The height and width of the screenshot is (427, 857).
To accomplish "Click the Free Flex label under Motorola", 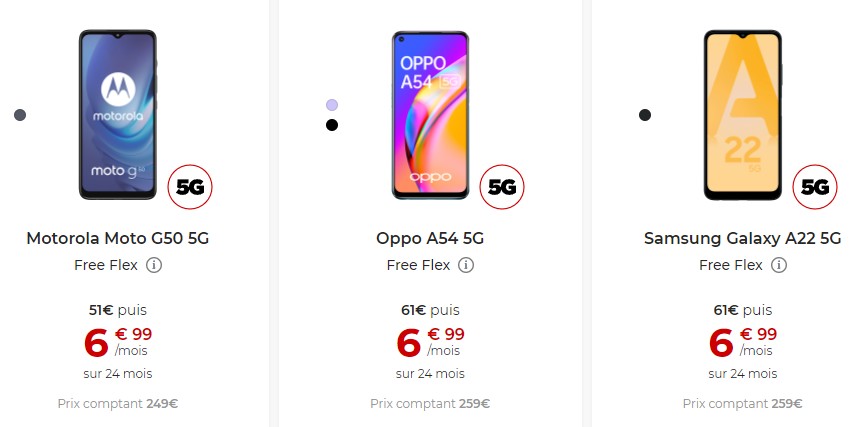I will pyautogui.click(x=105, y=265).
